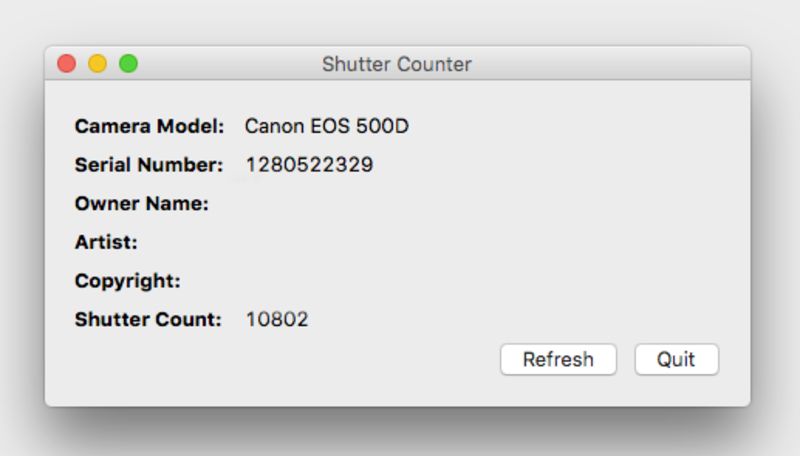
Task: Click the Owner Name label
Action: pyautogui.click(x=141, y=204)
